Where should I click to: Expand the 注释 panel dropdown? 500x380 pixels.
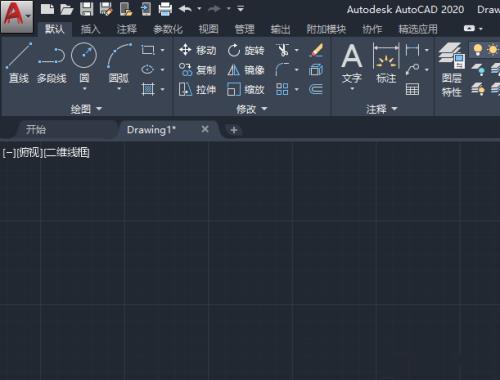pyautogui.click(x=382, y=109)
